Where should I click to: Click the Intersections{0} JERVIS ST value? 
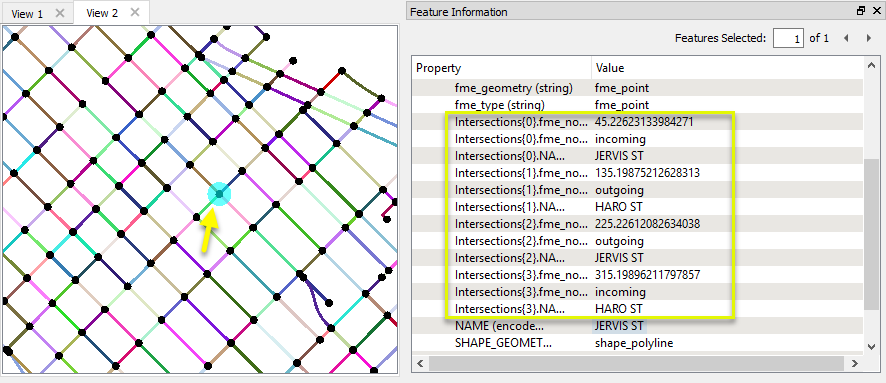pos(619,156)
